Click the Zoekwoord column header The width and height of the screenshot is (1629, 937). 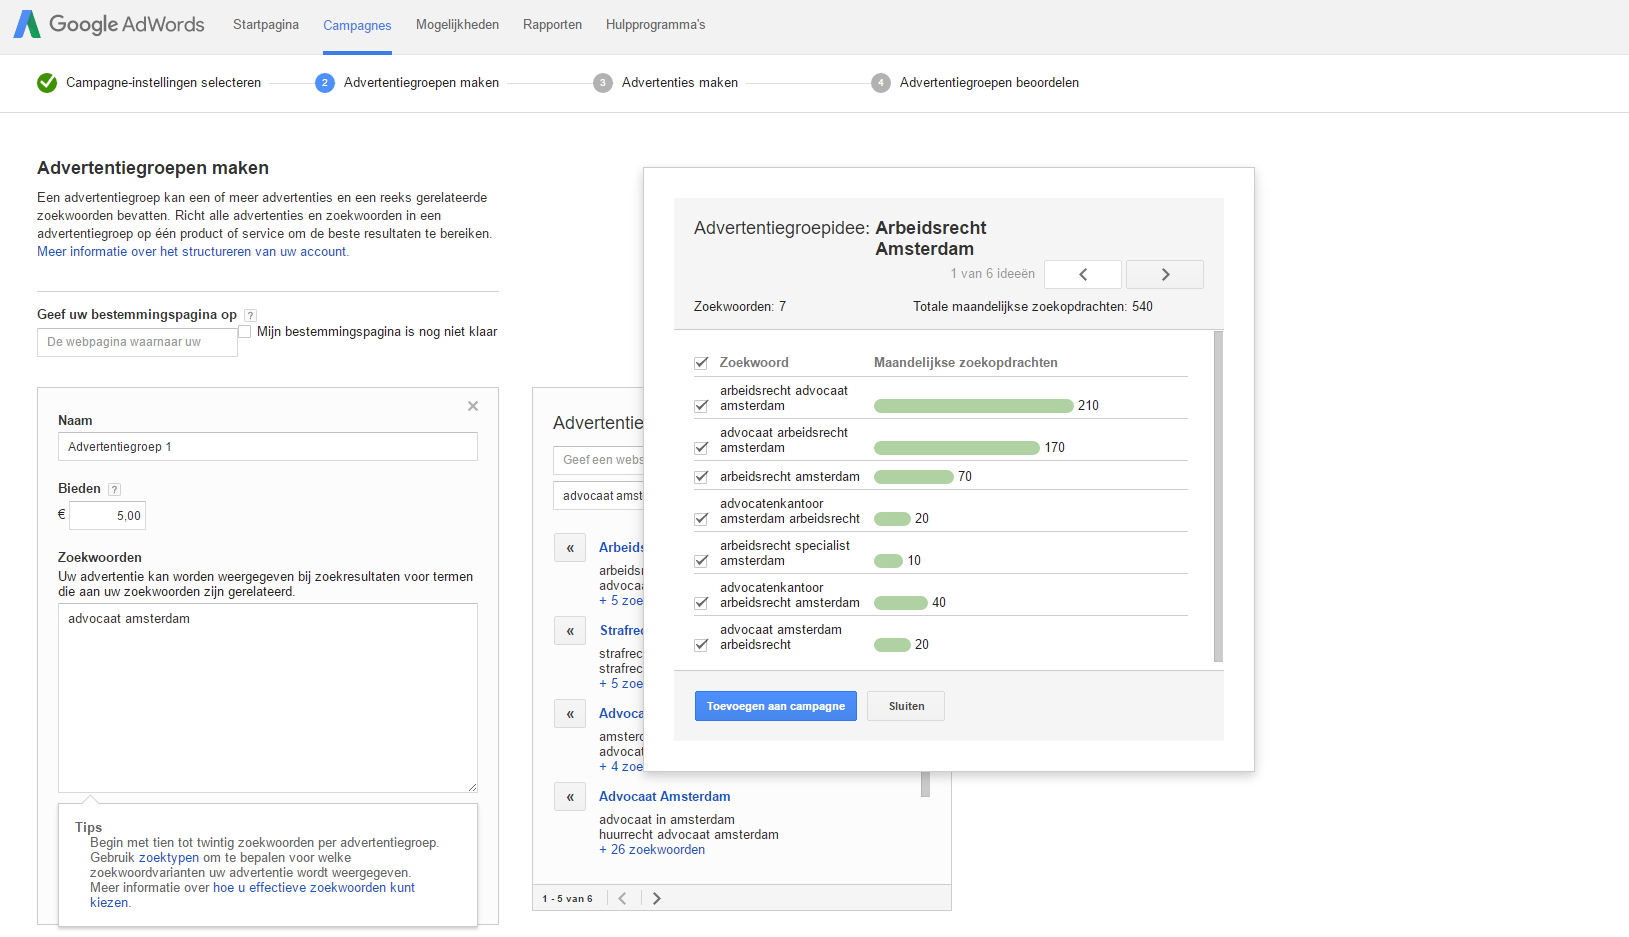[x=754, y=363]
